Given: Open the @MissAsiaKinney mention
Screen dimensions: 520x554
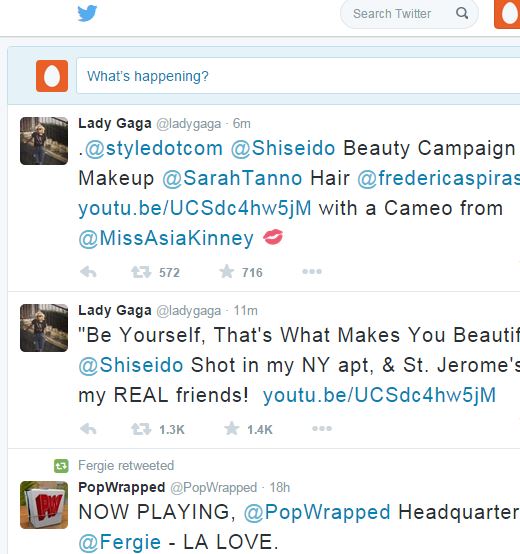Looking at the screenshot, I should (x=166, y=238).
